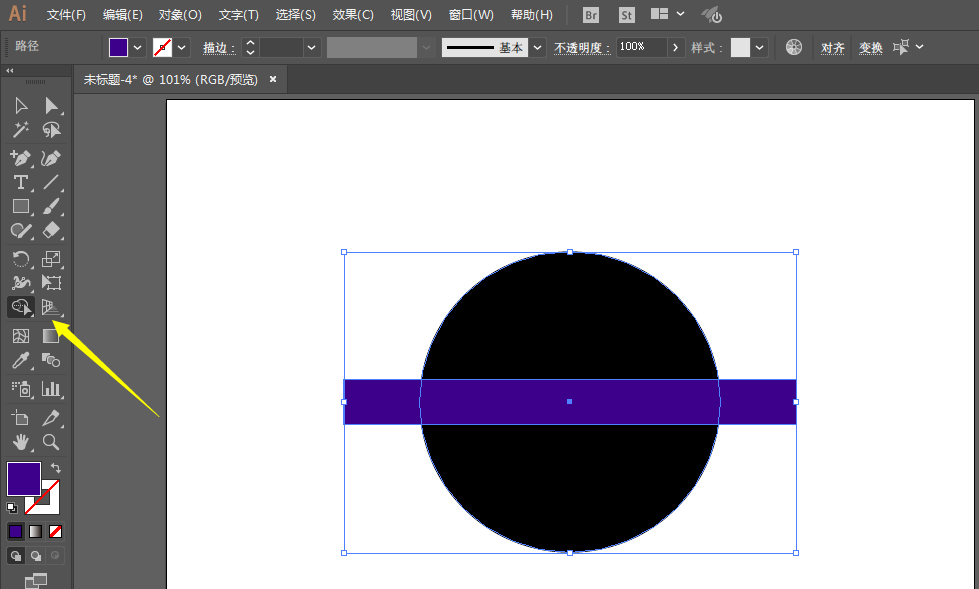Screen dimensions: 979x589
Task: Open the 视图(V) menu
Action: [411, 14]
